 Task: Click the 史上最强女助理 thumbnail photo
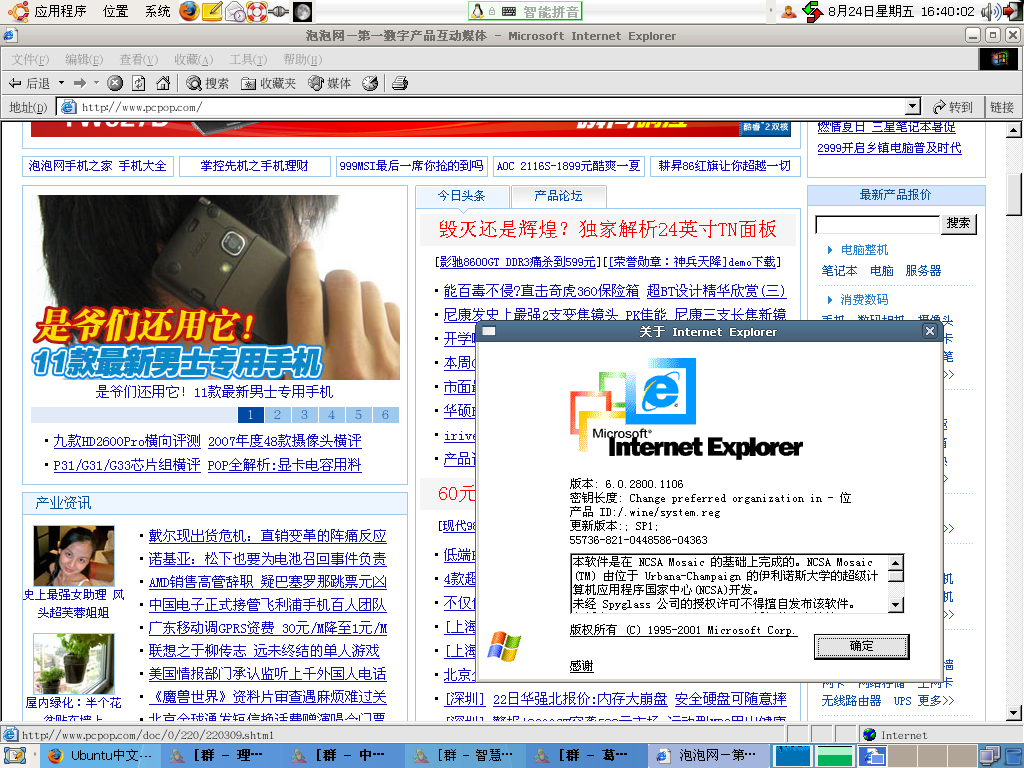(x=74, y=556)
